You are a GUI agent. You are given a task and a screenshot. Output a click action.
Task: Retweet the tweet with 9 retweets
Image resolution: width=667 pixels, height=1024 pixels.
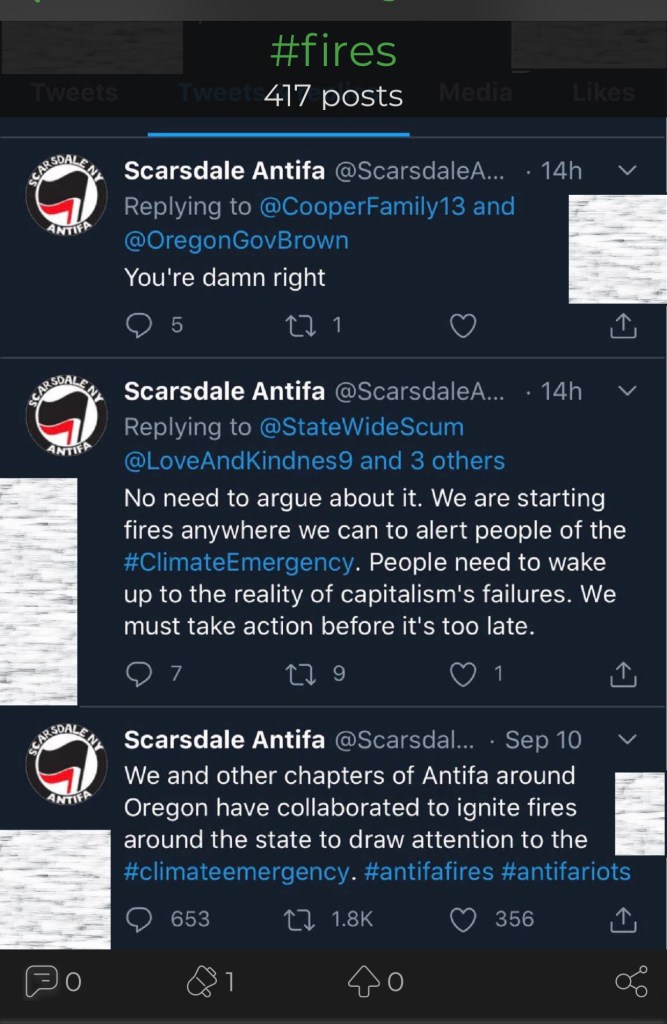tap(300, 674)
